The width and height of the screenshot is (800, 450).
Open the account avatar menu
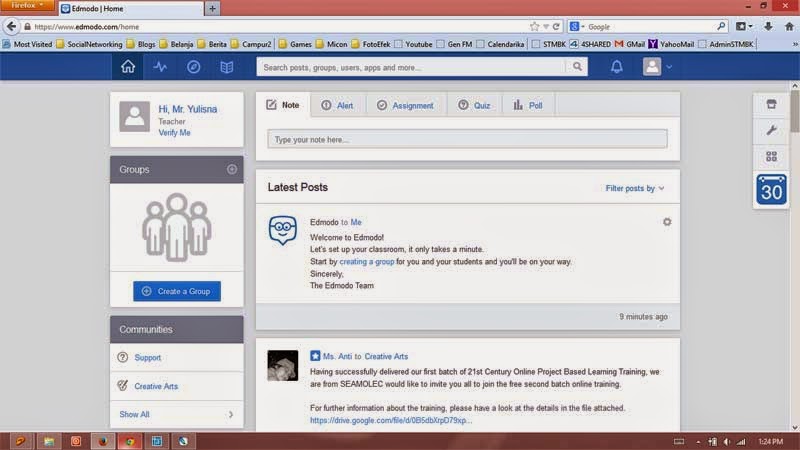(657, 67)
